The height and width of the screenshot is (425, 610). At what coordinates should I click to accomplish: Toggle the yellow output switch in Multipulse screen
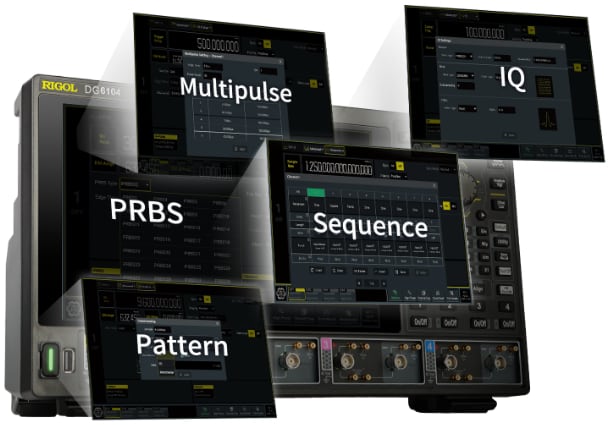[314, 84]
